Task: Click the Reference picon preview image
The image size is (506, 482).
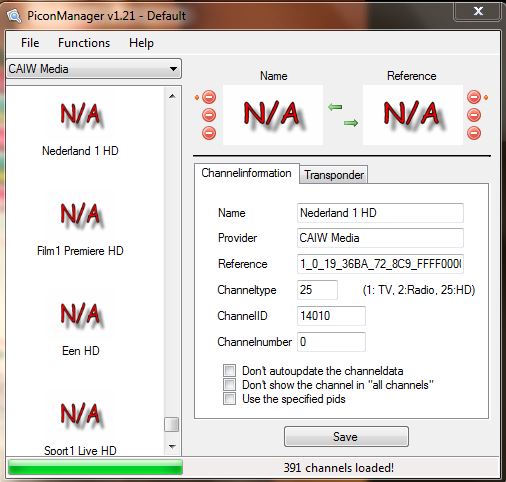Action: 413,115
